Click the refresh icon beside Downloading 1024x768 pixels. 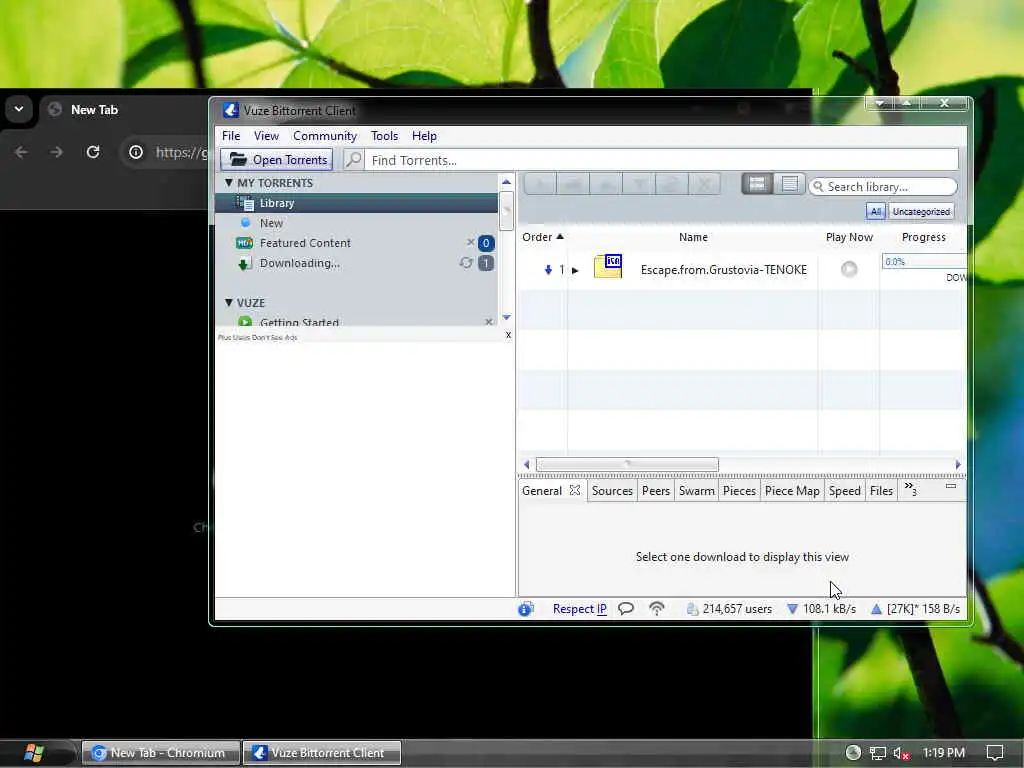click(x=466, y=263)
